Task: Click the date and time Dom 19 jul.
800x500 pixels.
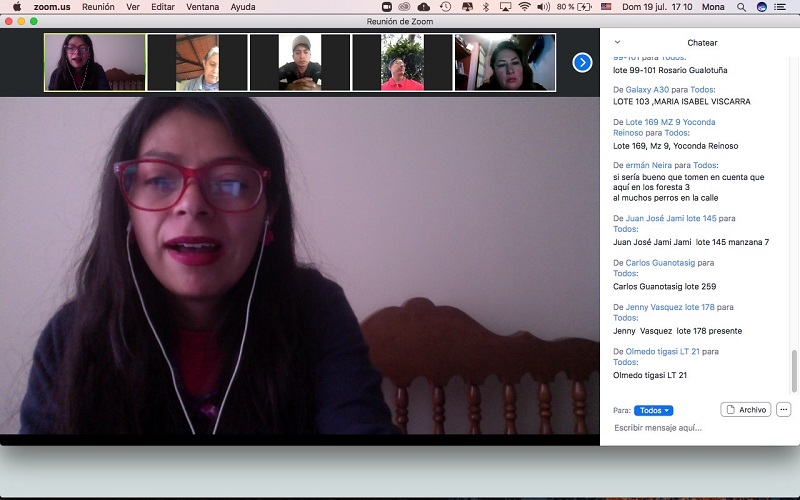Action: (657, 7)
